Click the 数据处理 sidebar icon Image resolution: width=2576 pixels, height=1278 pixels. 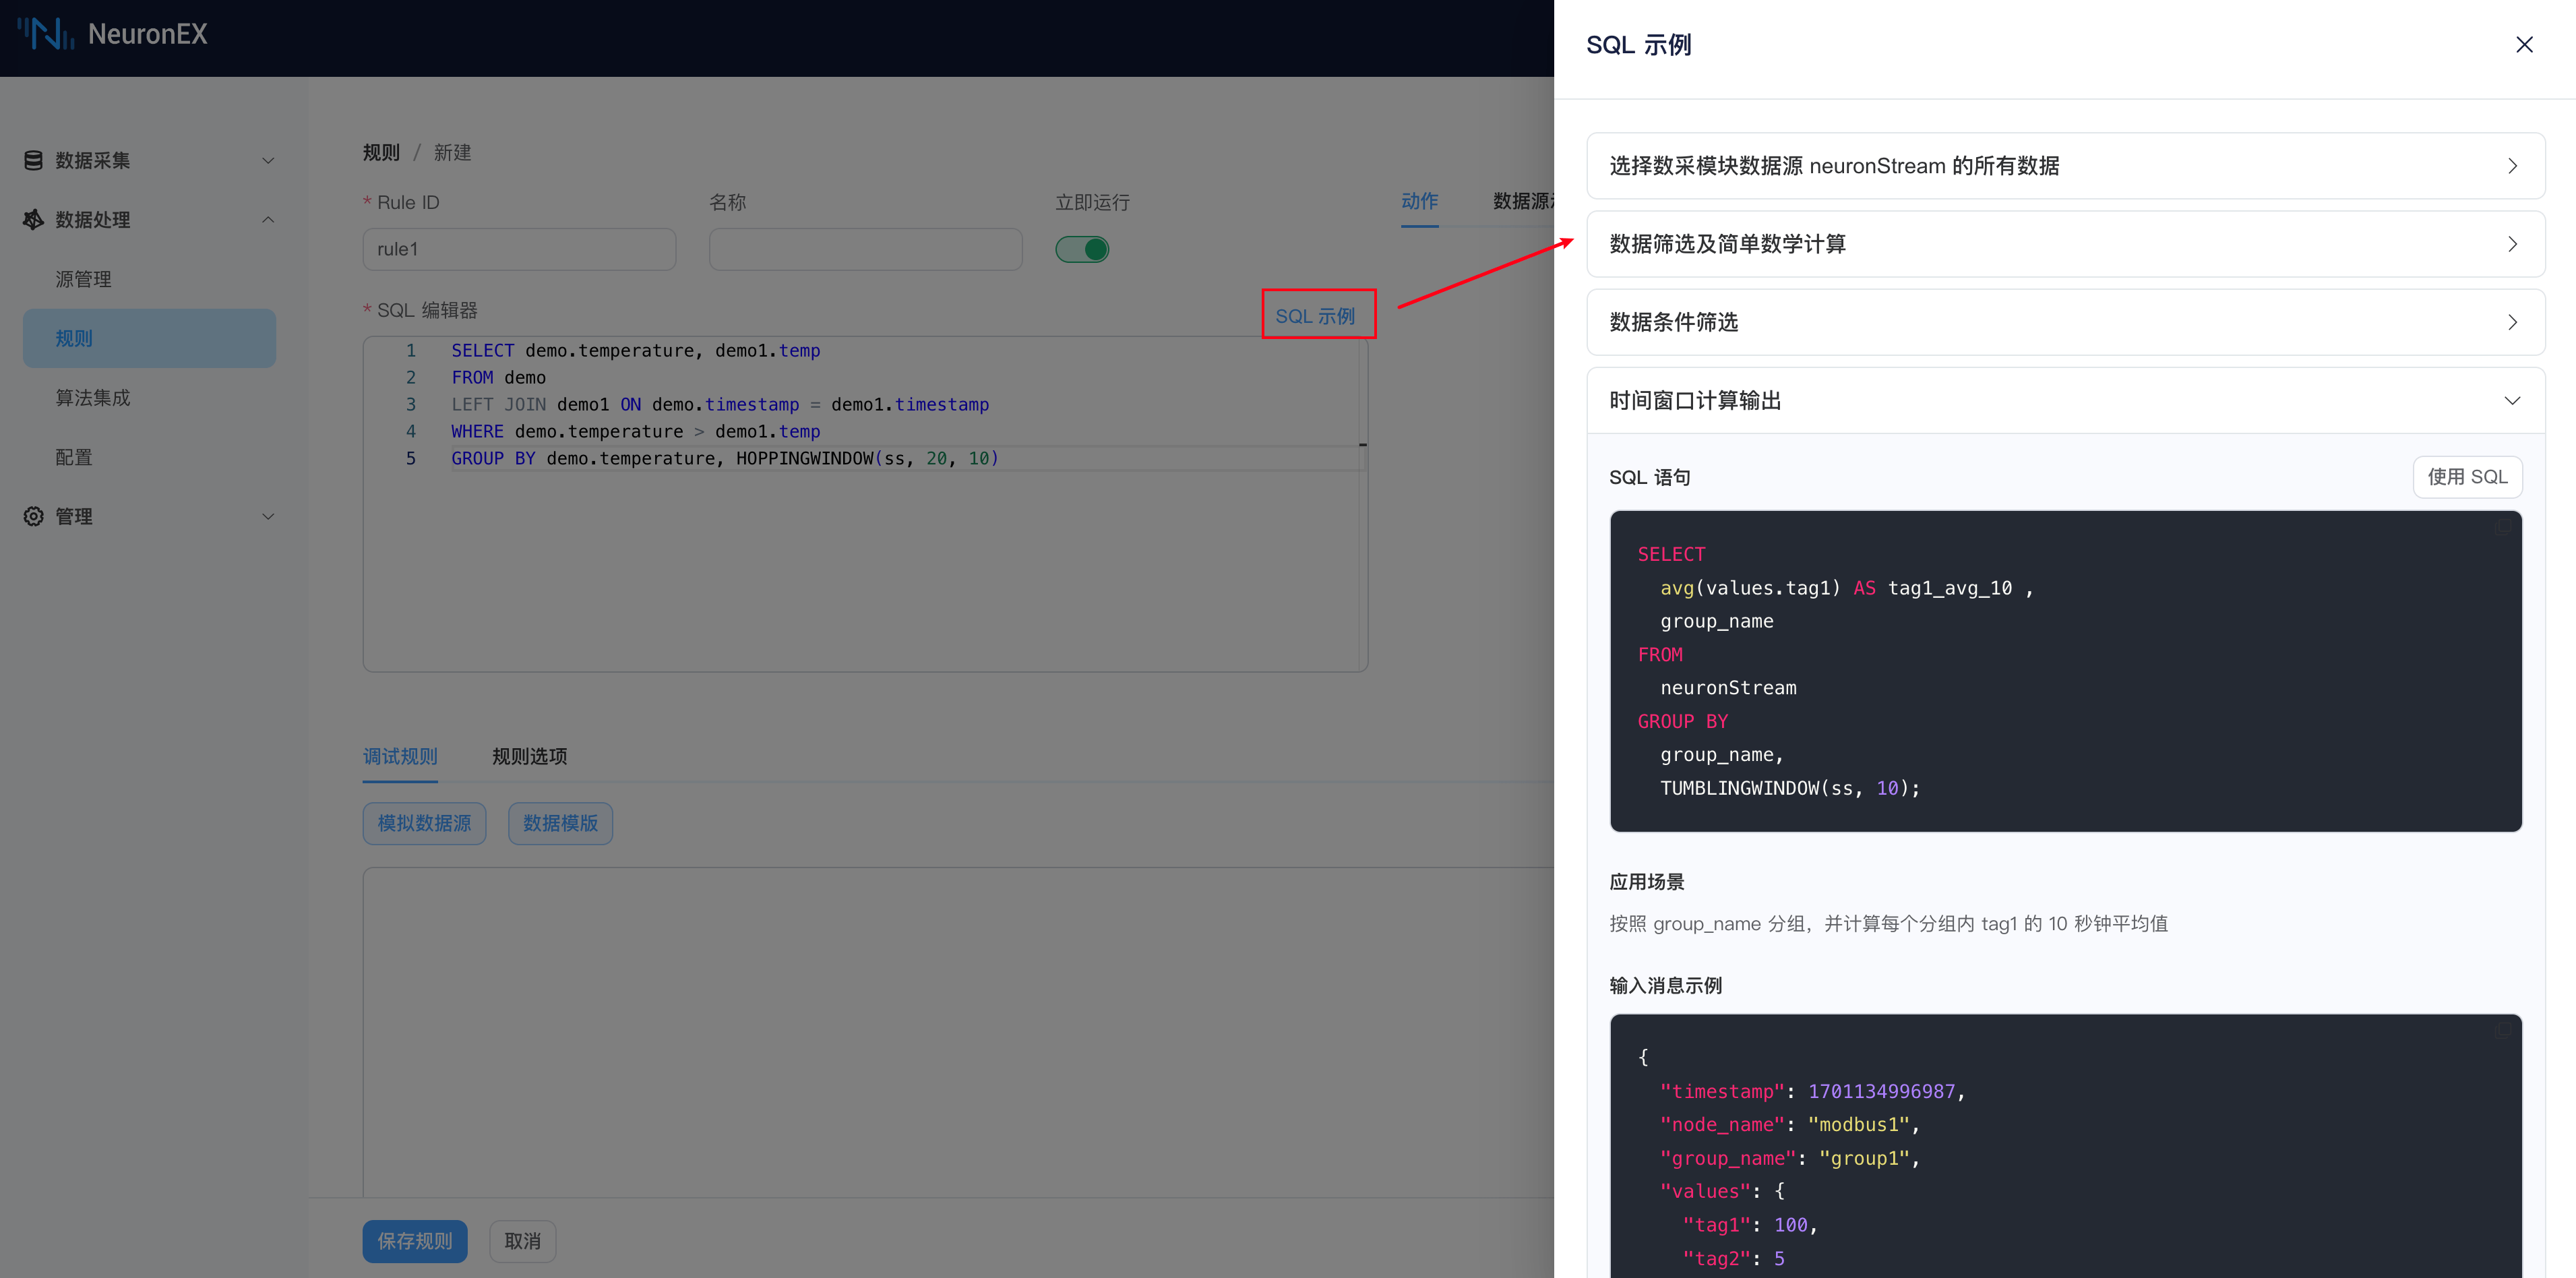click(x=33, y=219)
